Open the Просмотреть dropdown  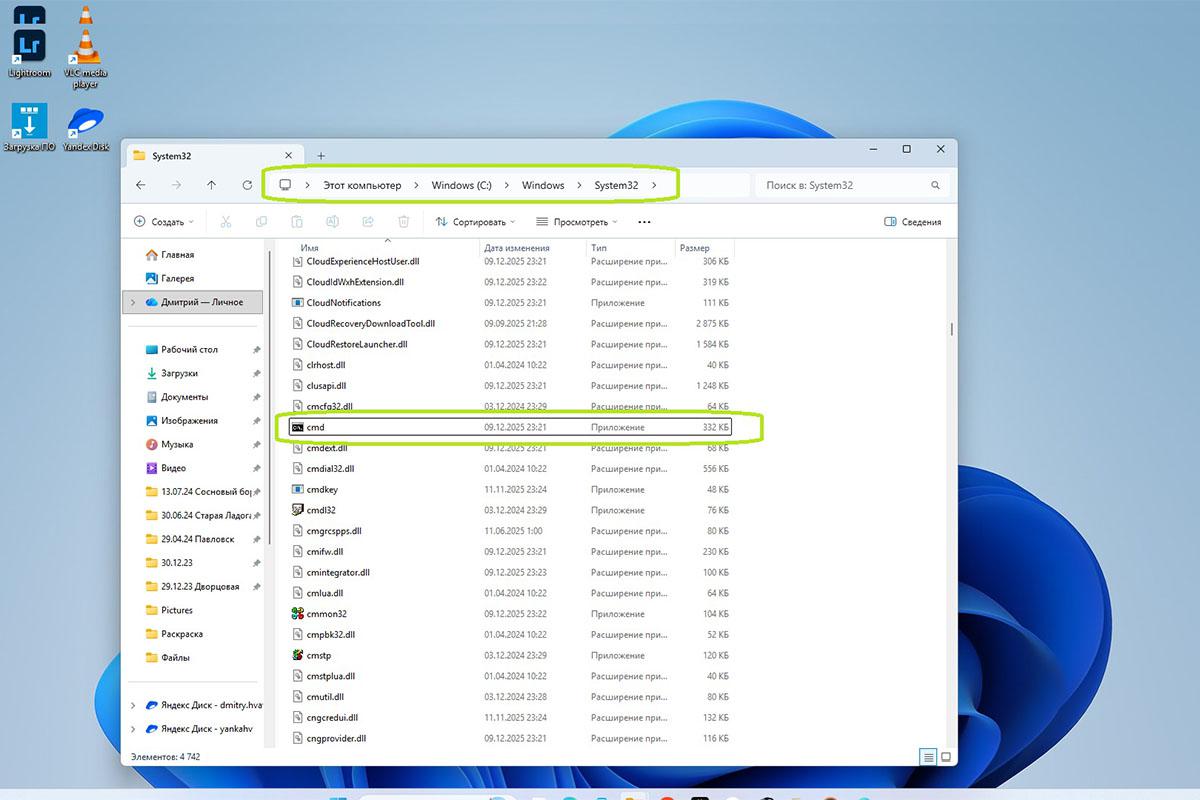[x=577, y=222]
